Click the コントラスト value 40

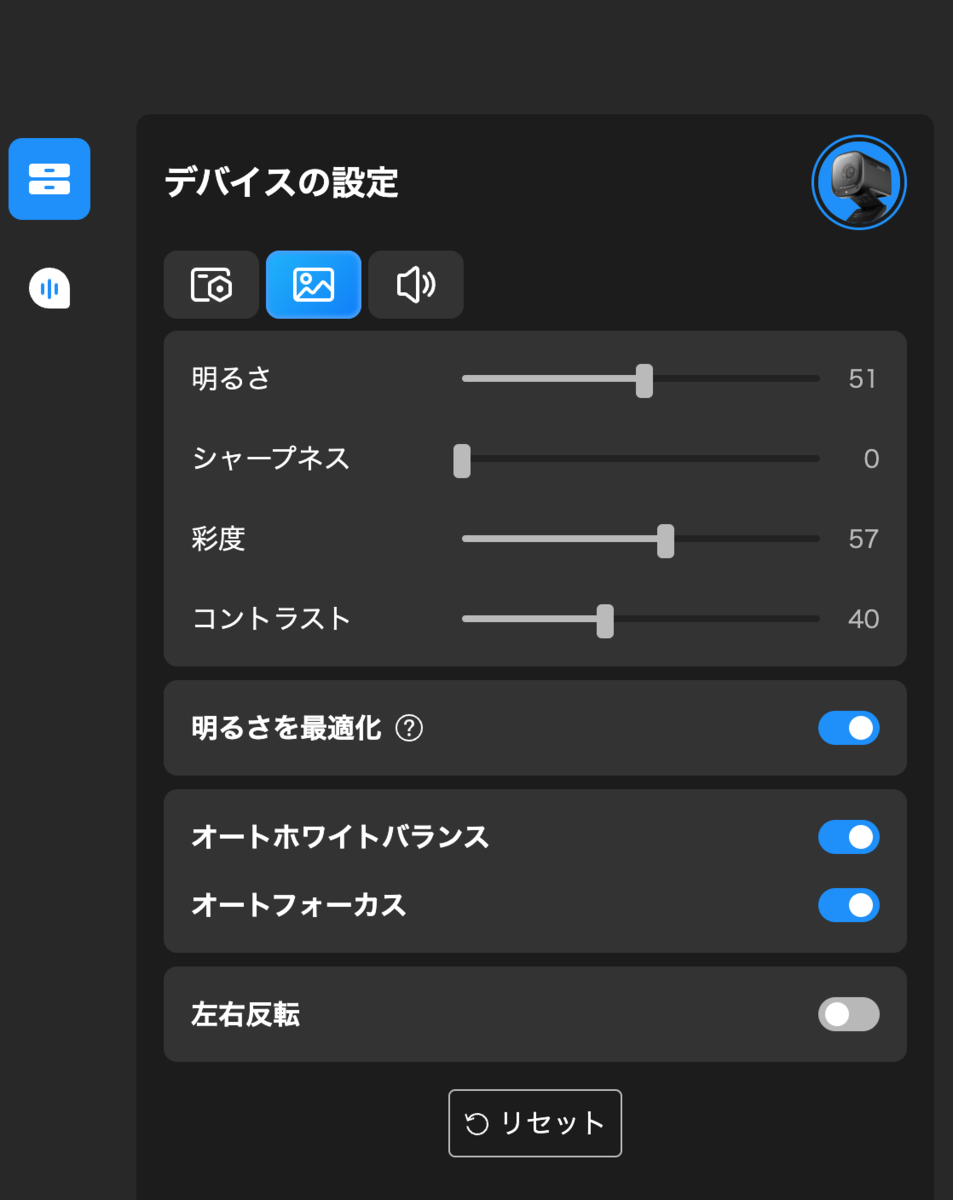pos(863,619)
